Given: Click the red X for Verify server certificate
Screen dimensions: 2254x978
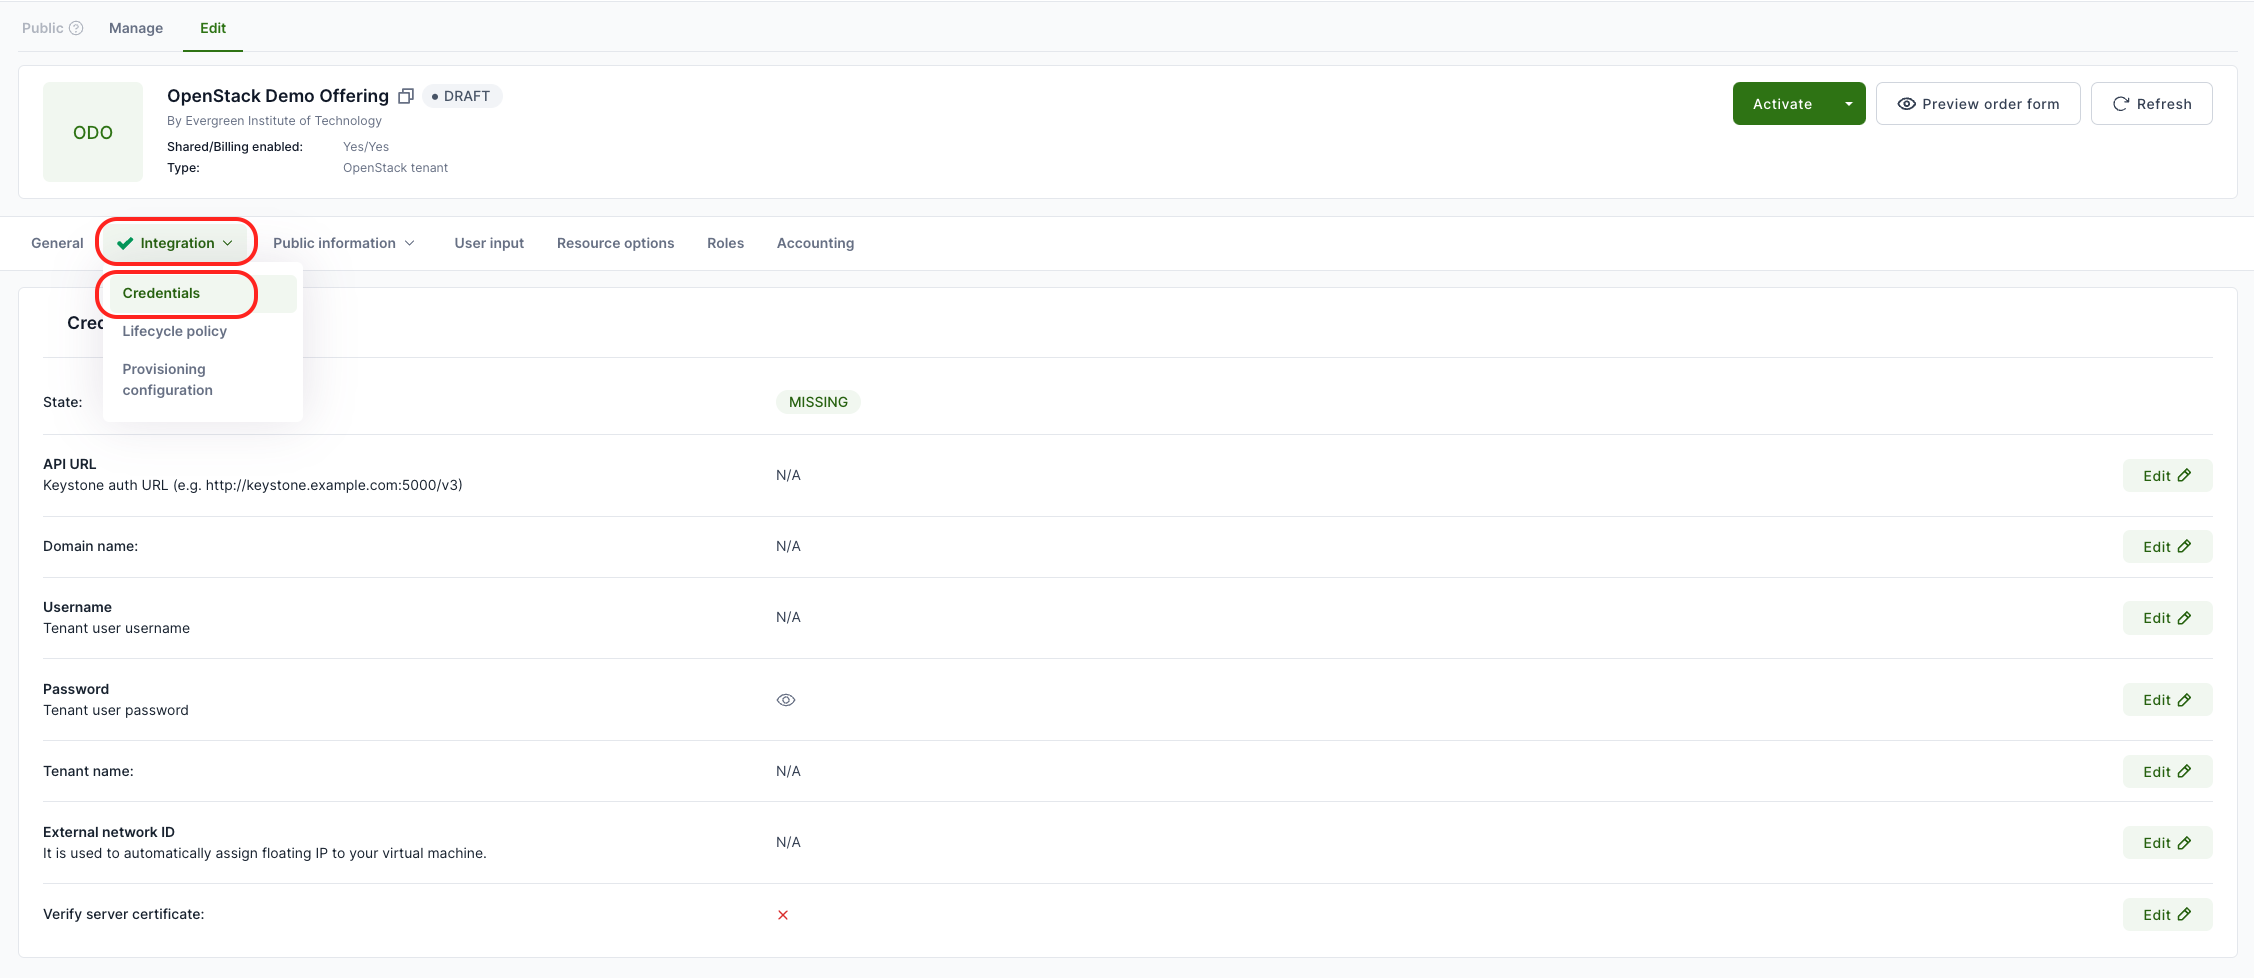Looking at the screenshot, I should 783,915.
